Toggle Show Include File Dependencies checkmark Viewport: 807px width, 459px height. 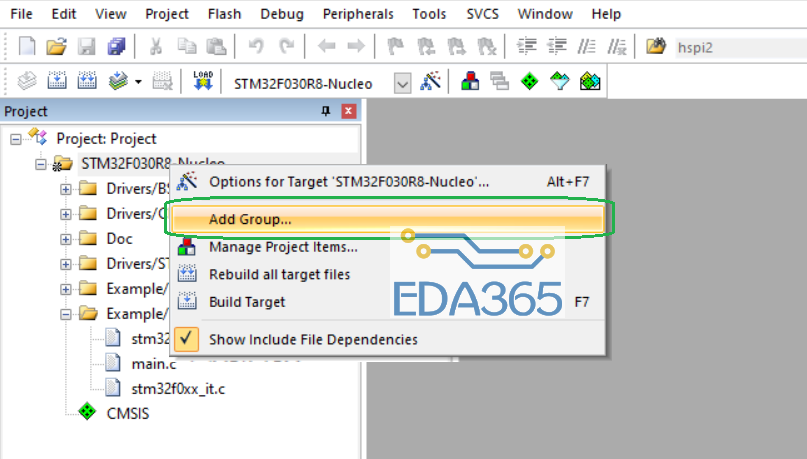(186, 339)
